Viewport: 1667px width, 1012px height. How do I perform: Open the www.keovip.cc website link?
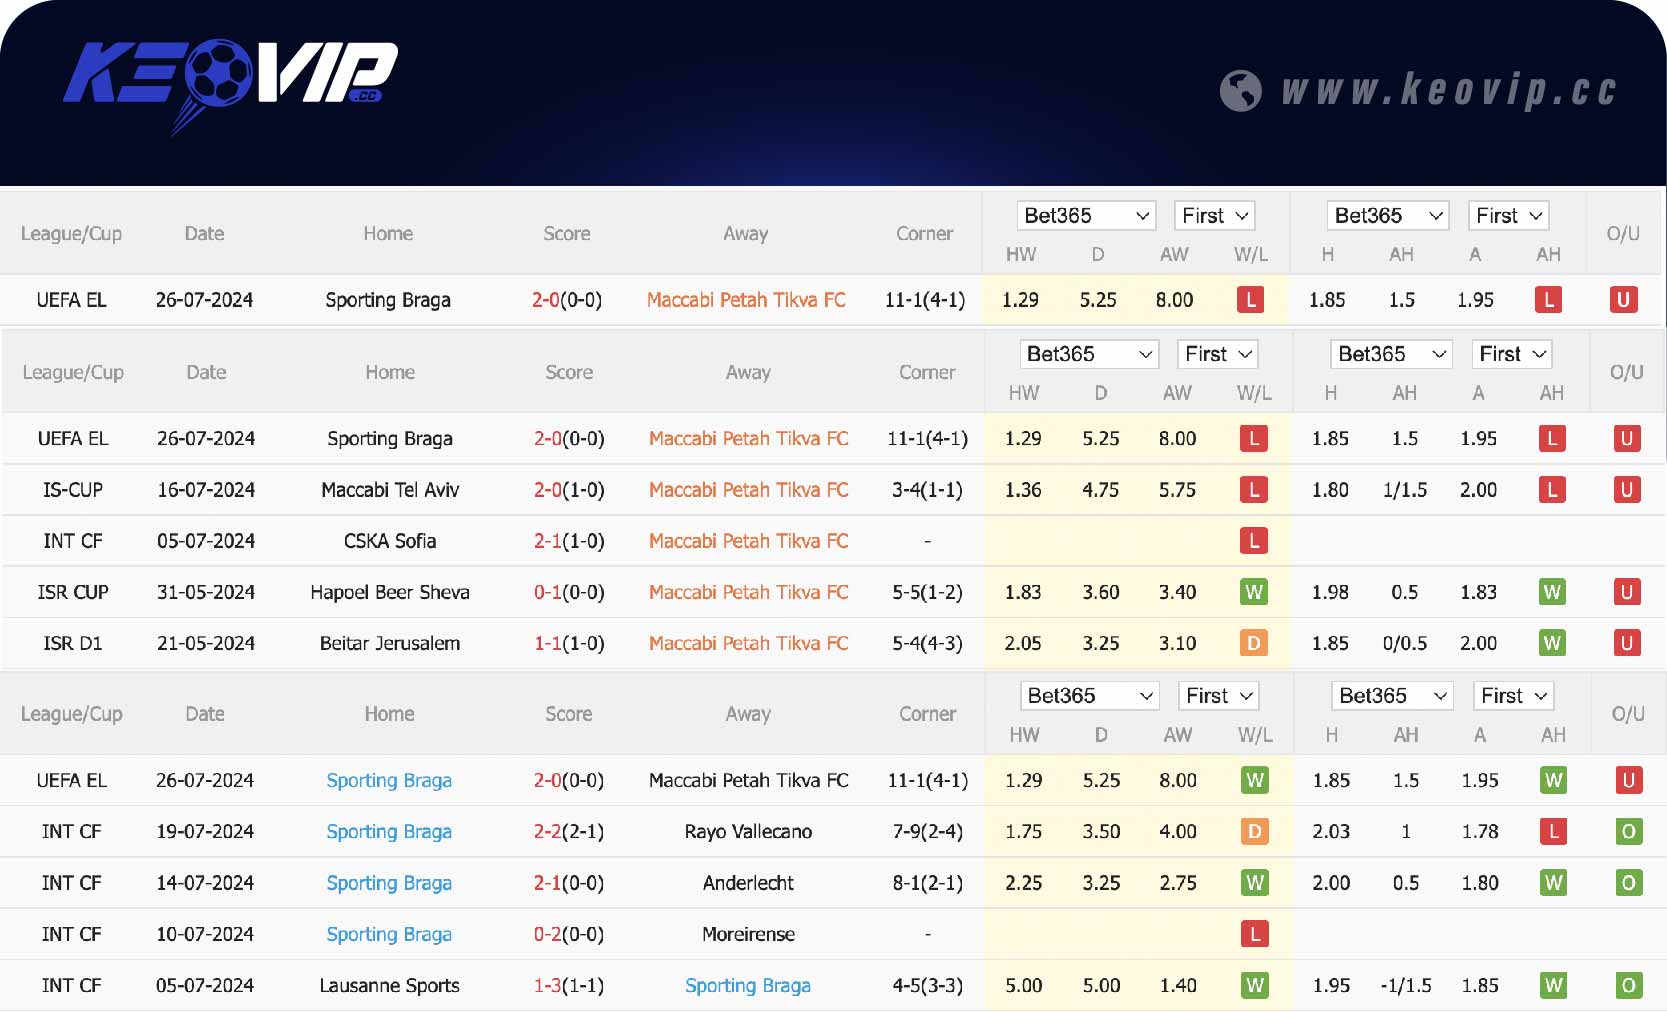[1448, 90]
